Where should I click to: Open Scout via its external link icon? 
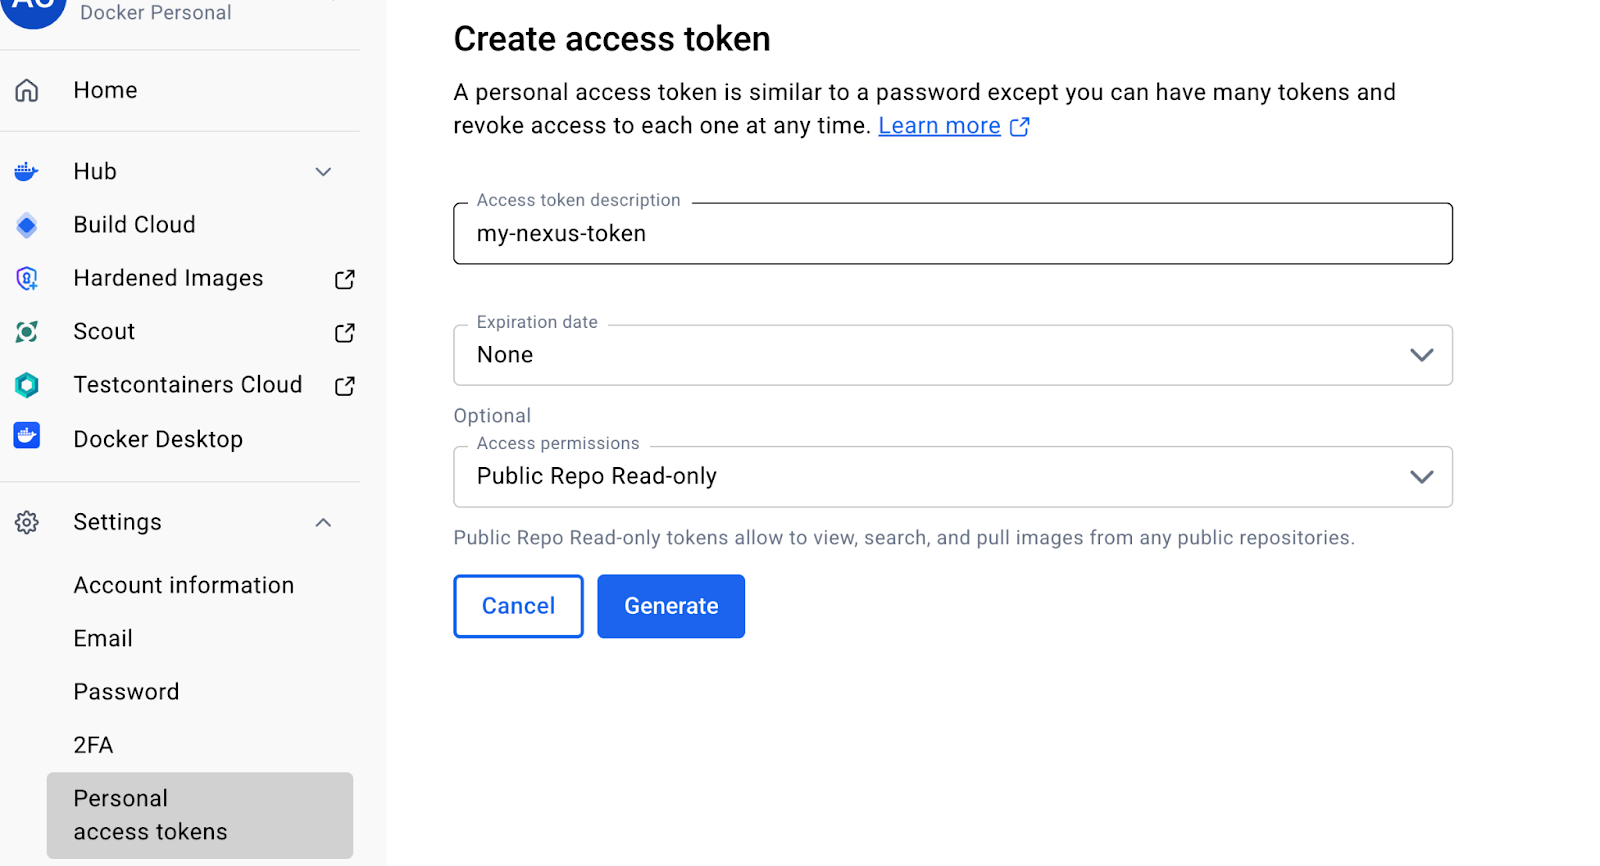[343, 332]
